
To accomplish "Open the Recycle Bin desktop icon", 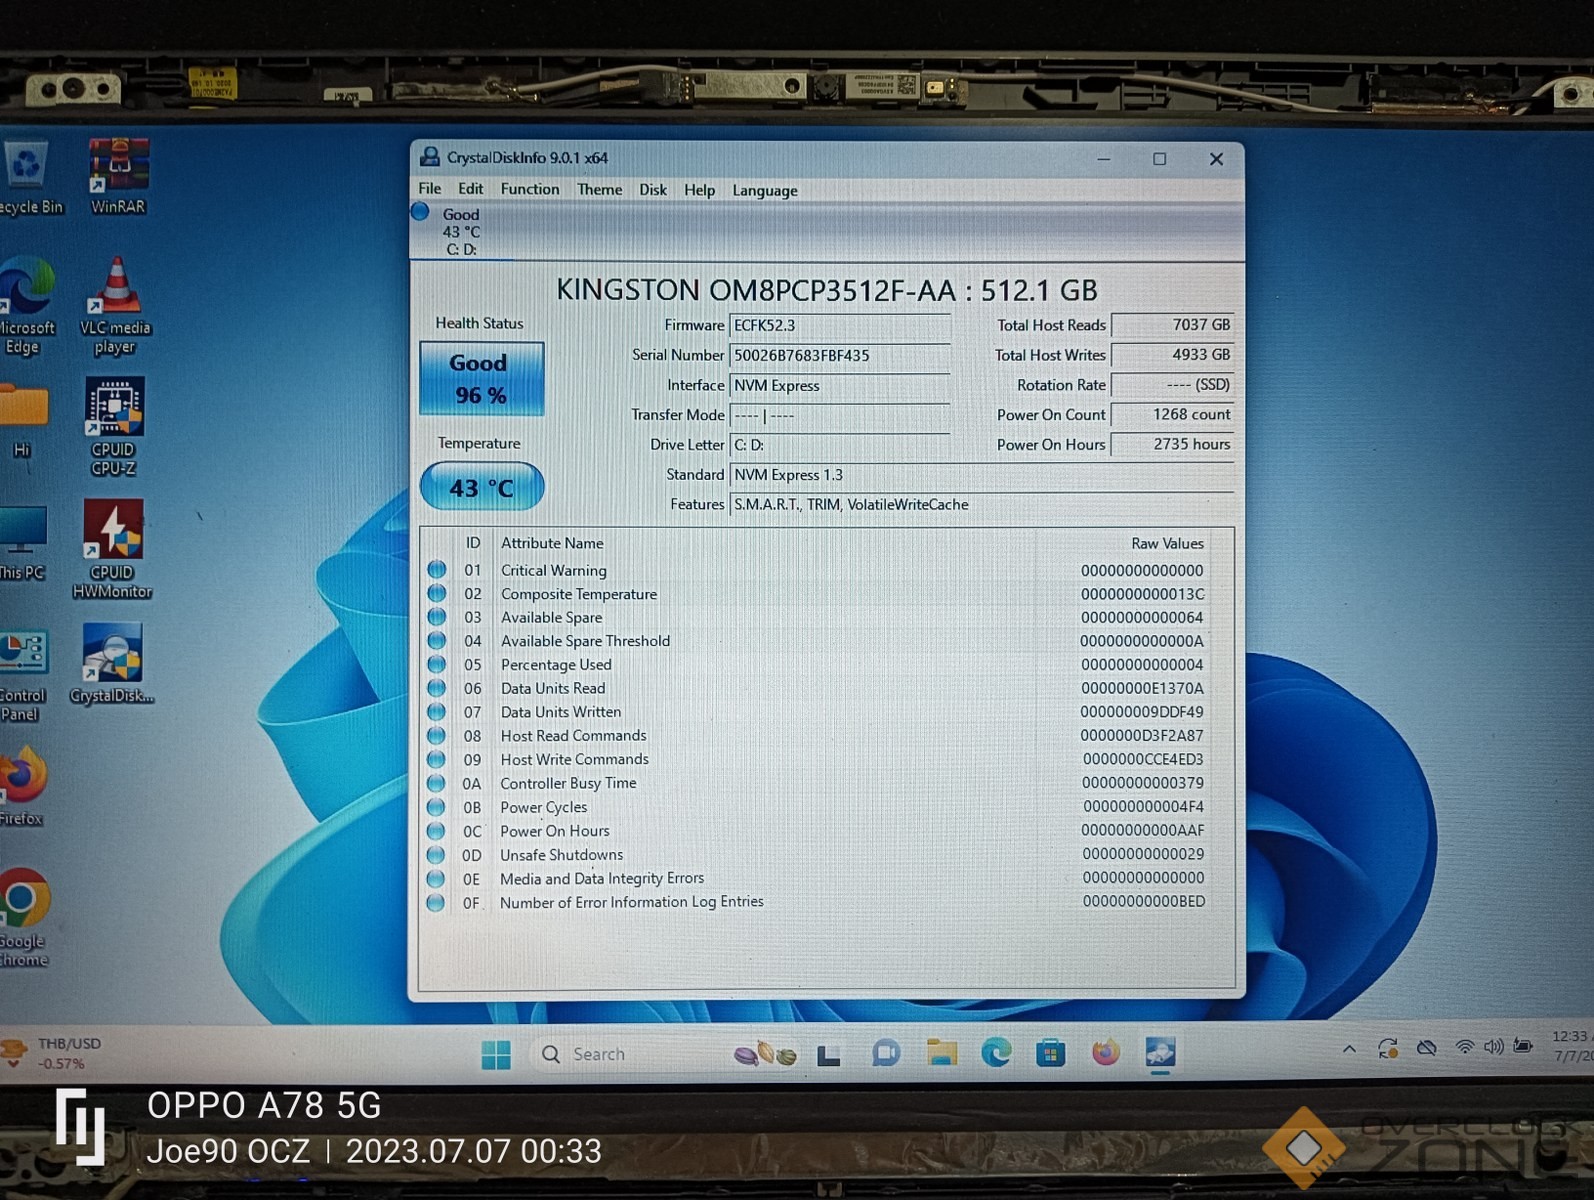I will tap(30, 178).
